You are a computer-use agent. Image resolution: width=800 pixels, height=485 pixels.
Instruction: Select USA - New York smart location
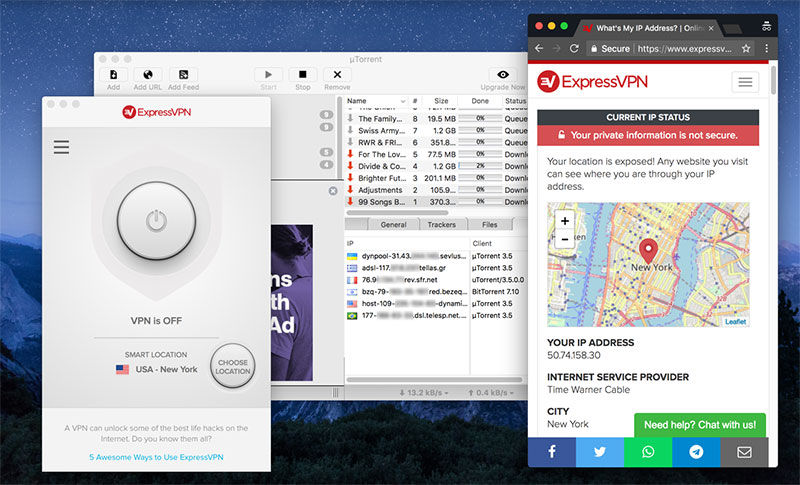click(x=157, y=369)
